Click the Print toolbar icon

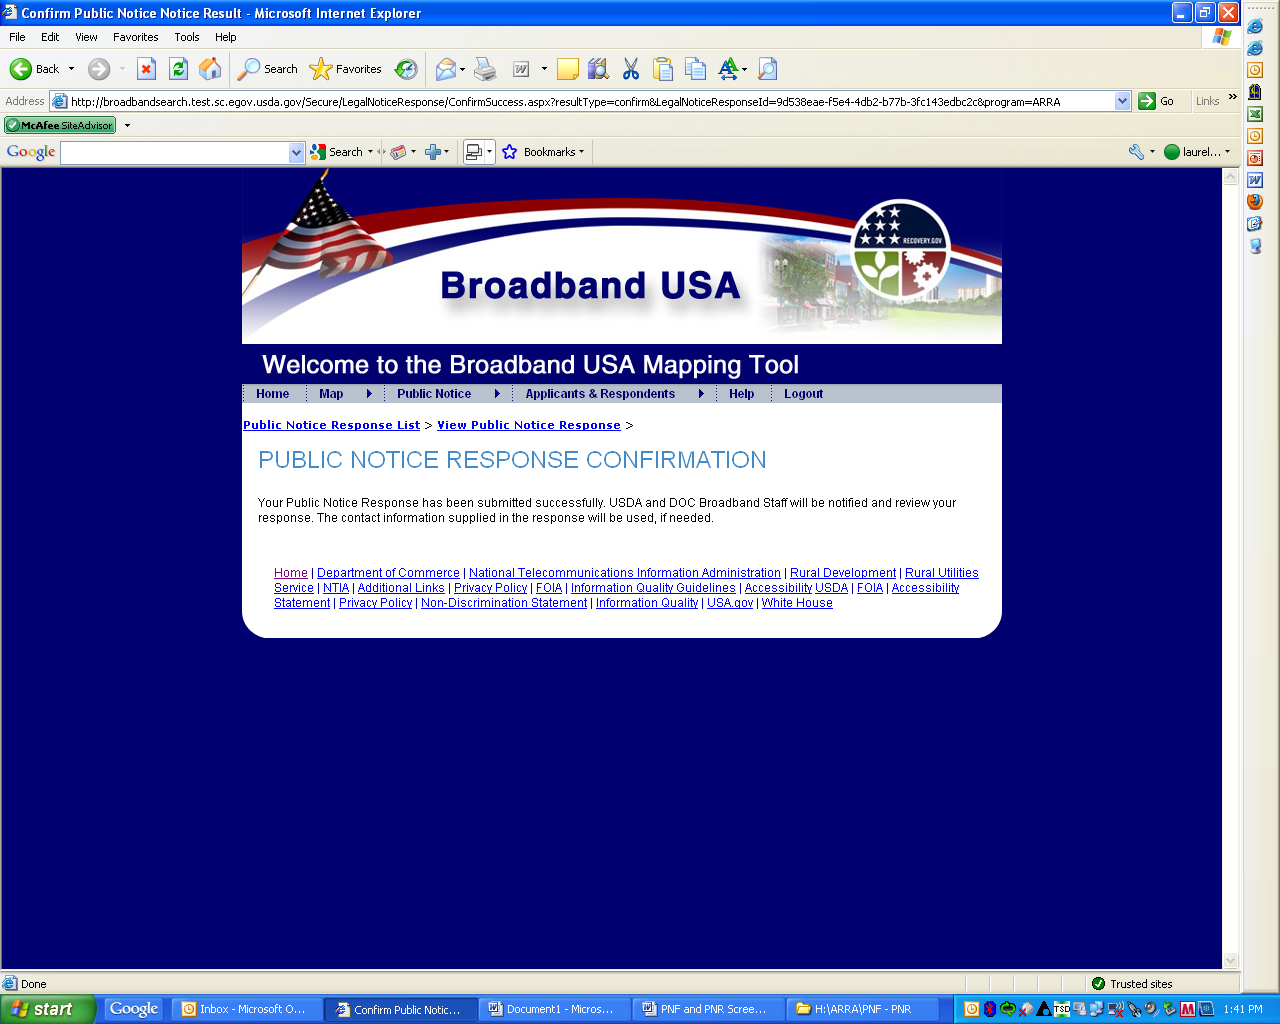pos(485,69)
